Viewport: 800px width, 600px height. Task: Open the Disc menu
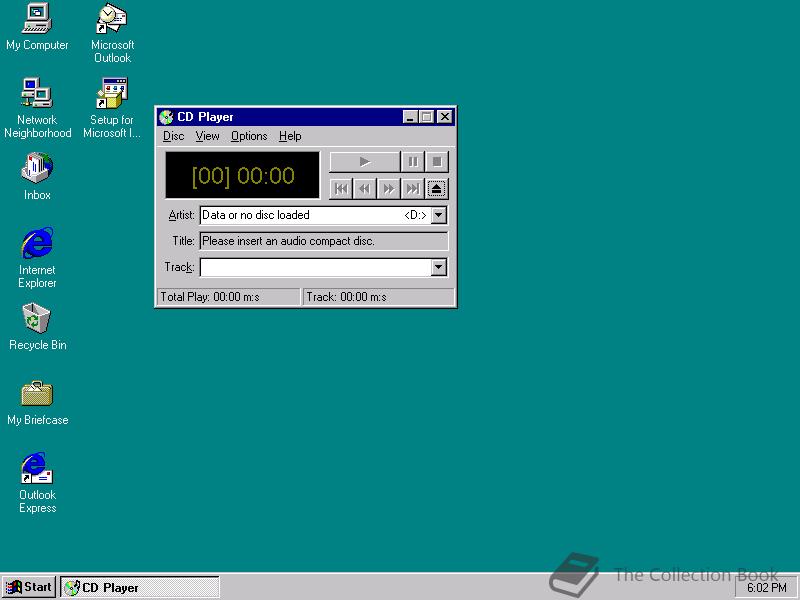[x=173, y=136]
